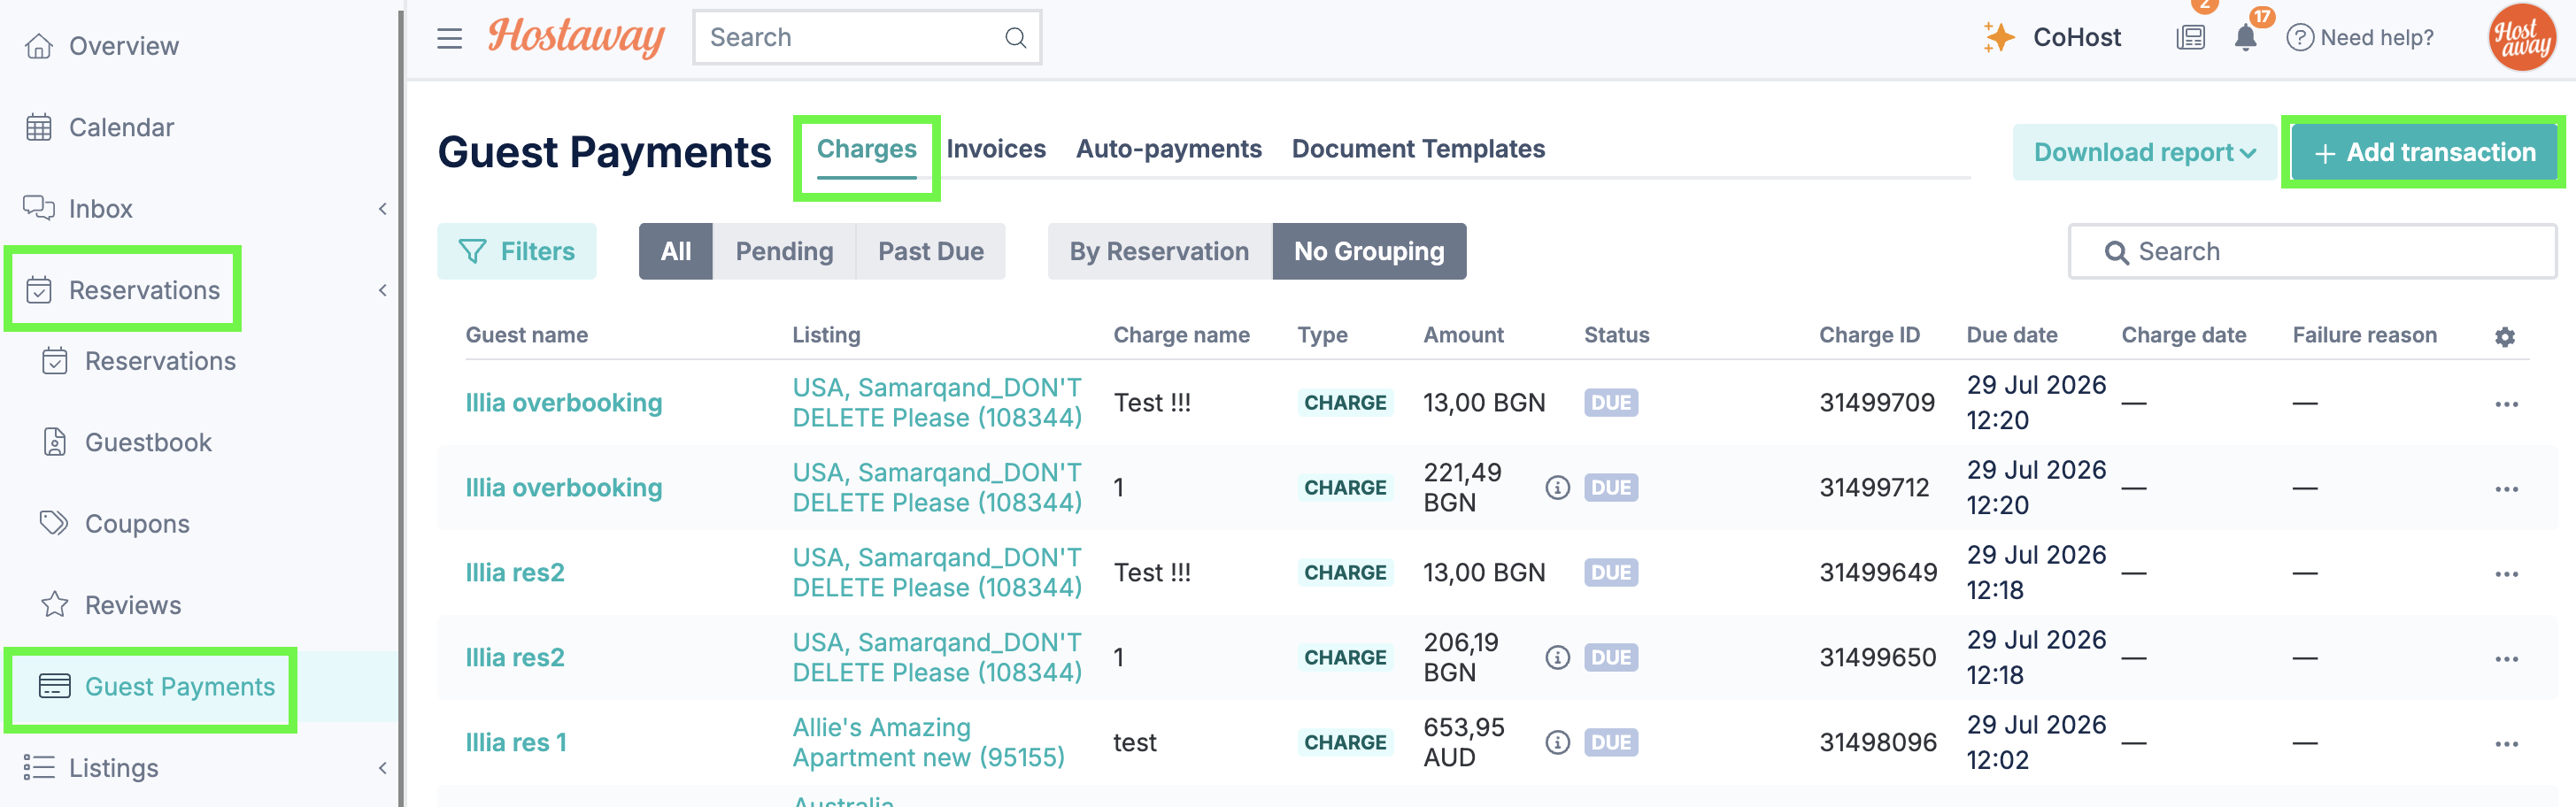
Task: Open the hamburger menu icon
Action: coord(450,38)
